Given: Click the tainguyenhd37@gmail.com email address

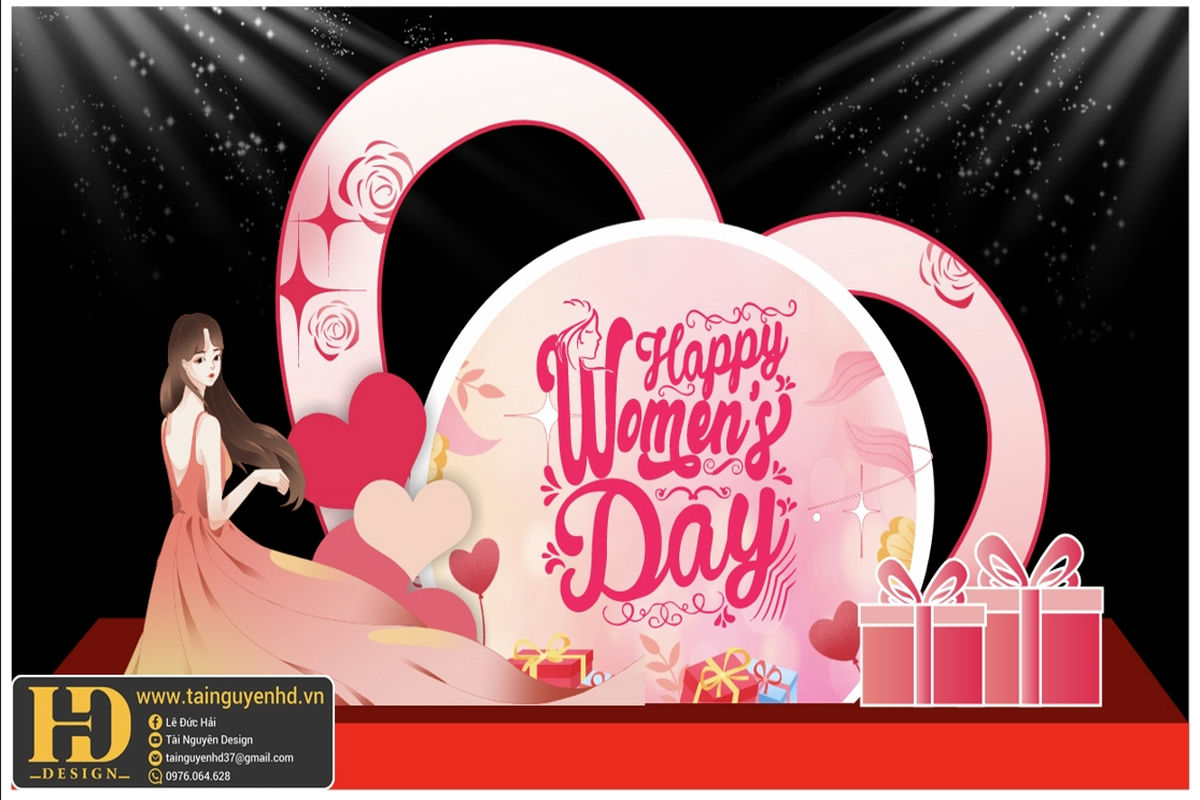Looking at the screenshot, I should click(230, 758).
